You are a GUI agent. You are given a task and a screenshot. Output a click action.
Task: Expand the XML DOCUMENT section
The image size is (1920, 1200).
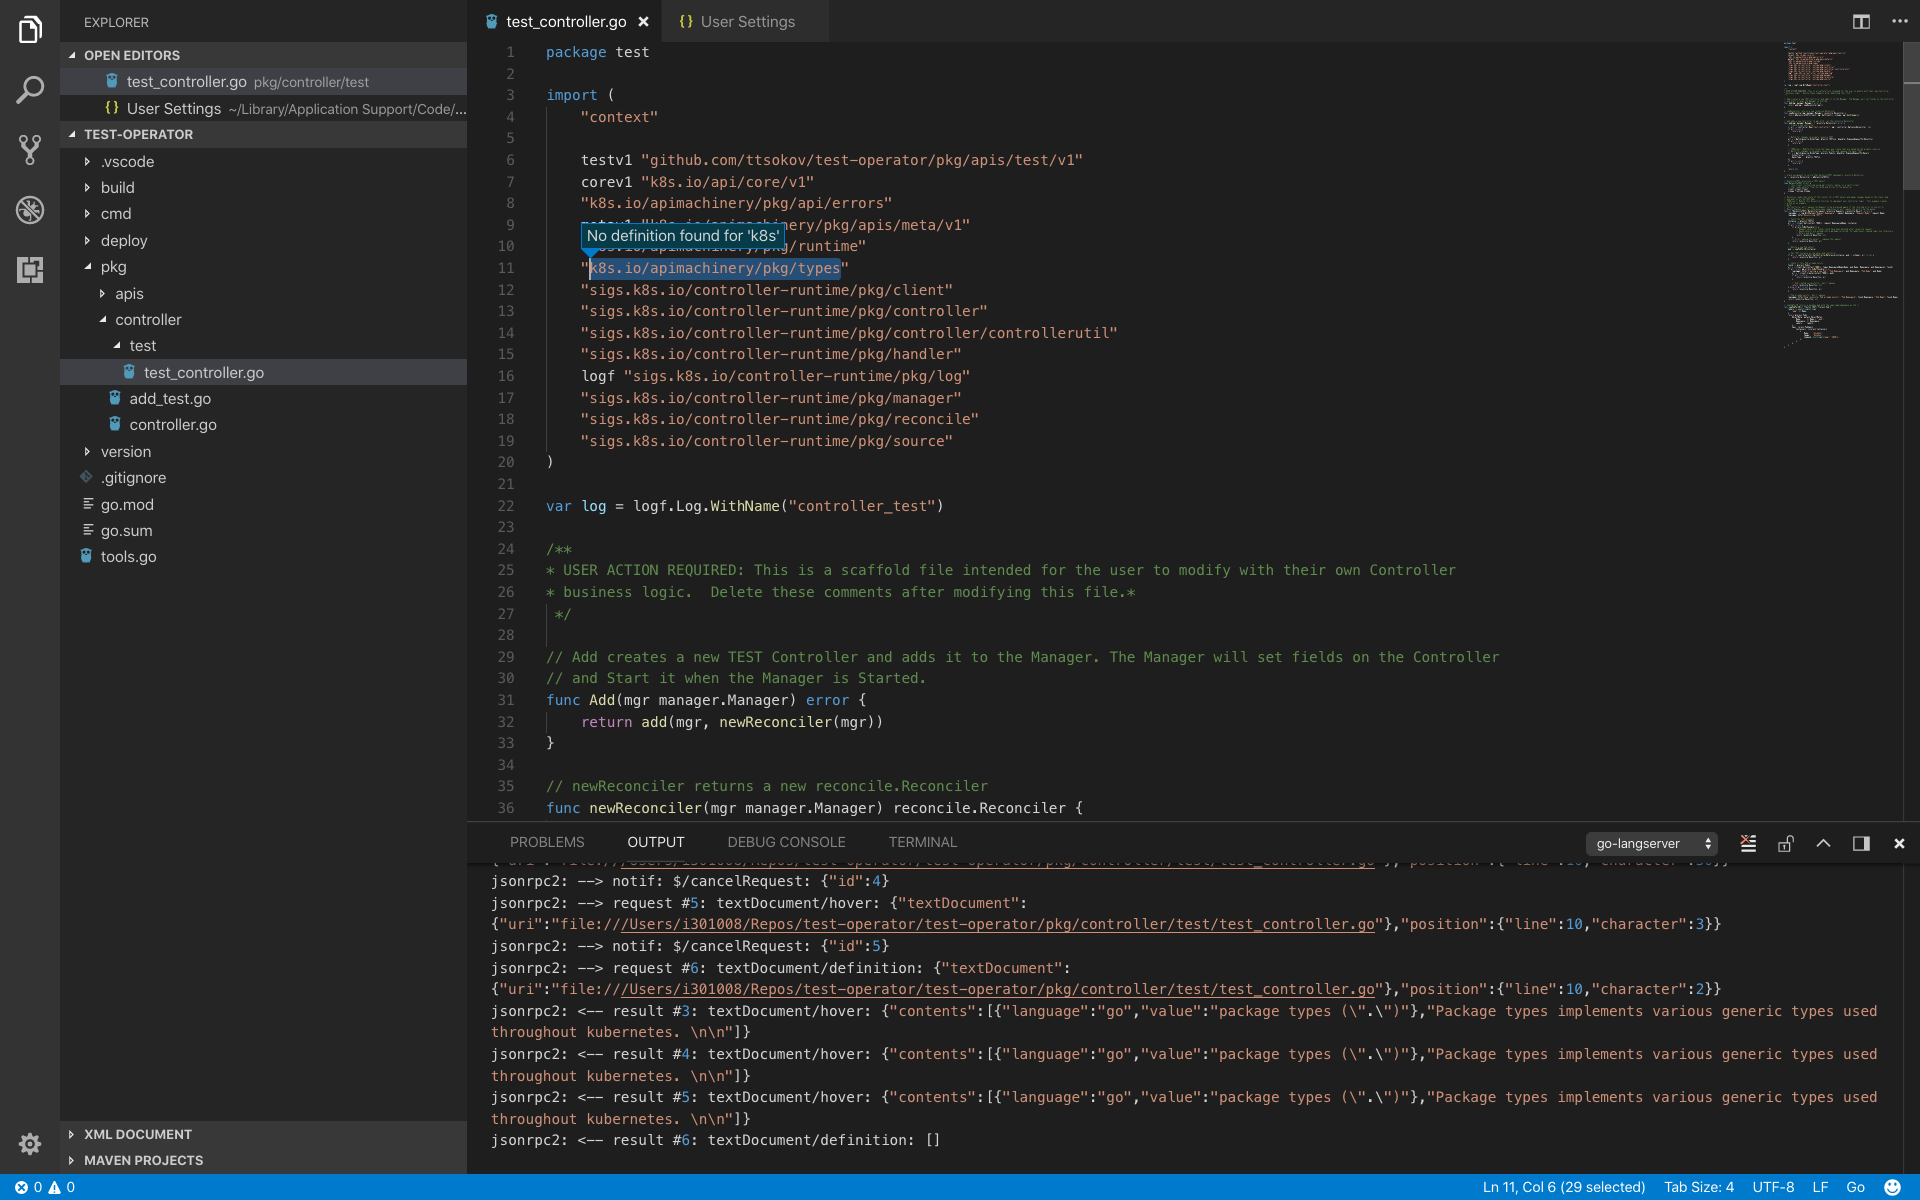coord(72,1134)
